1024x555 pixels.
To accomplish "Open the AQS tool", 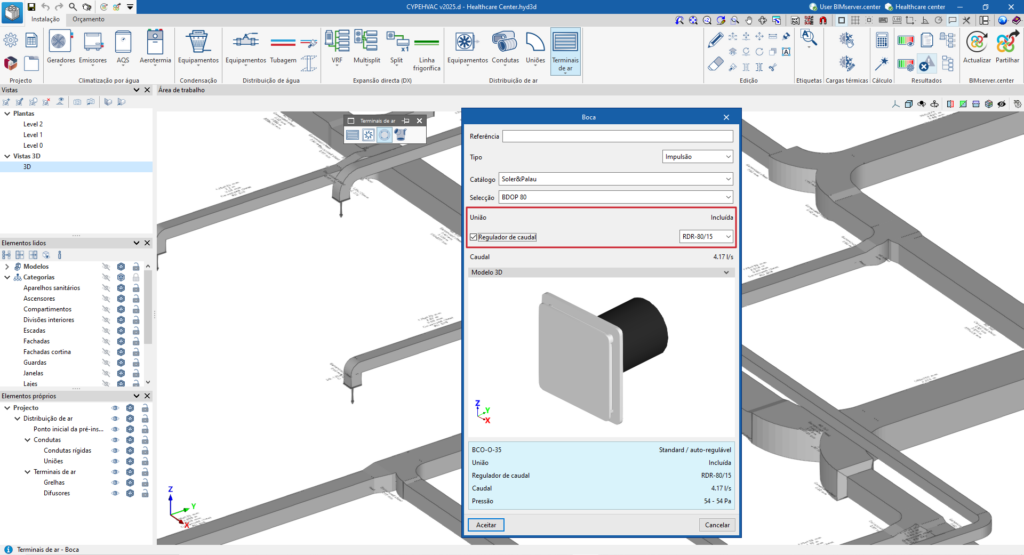I will tap(123, 48).
